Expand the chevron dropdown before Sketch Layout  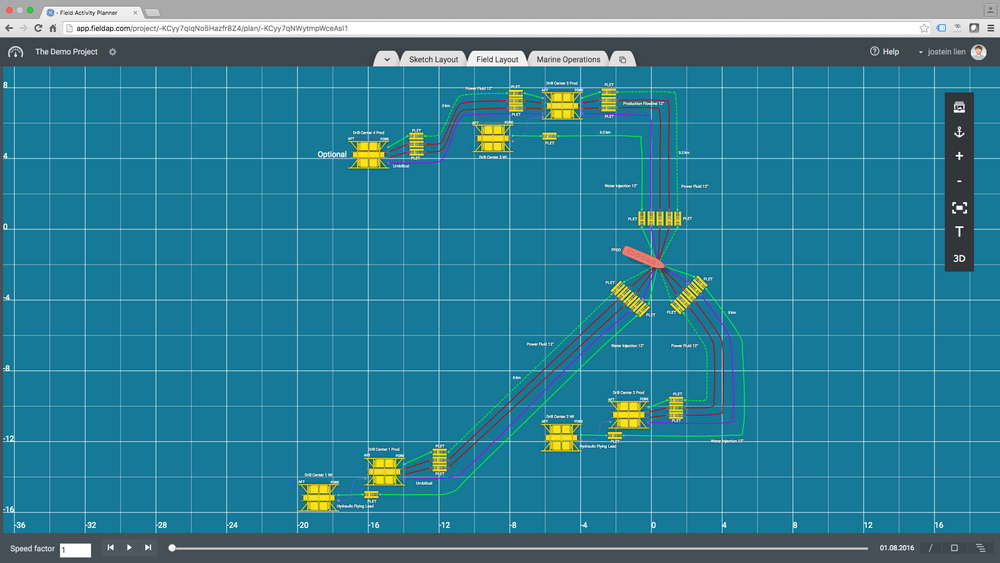387,60
